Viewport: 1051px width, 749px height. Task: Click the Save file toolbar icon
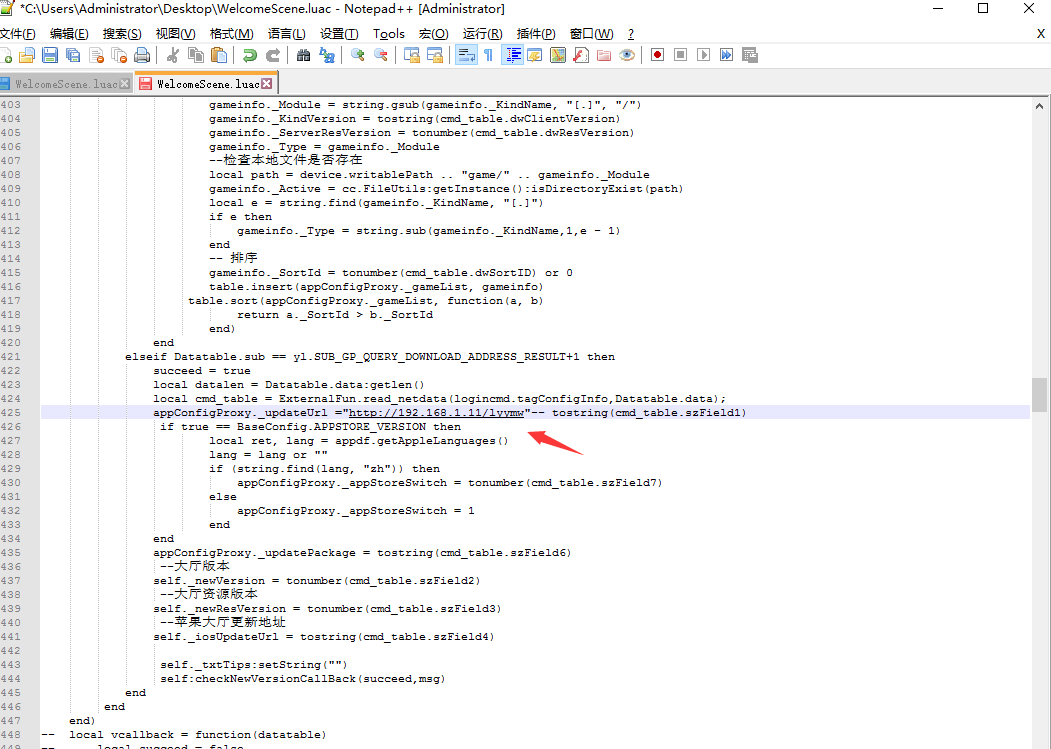tap(49, 55)
